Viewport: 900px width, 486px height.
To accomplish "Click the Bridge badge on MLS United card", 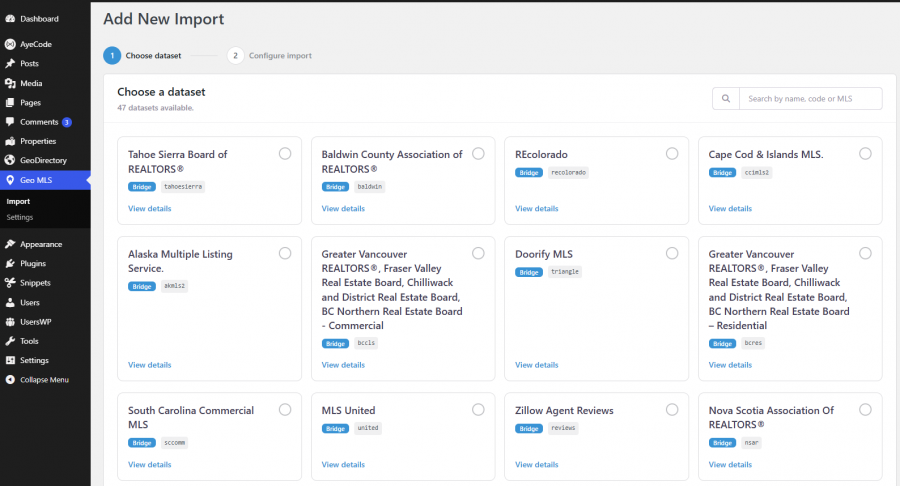I will coord(335,429).
